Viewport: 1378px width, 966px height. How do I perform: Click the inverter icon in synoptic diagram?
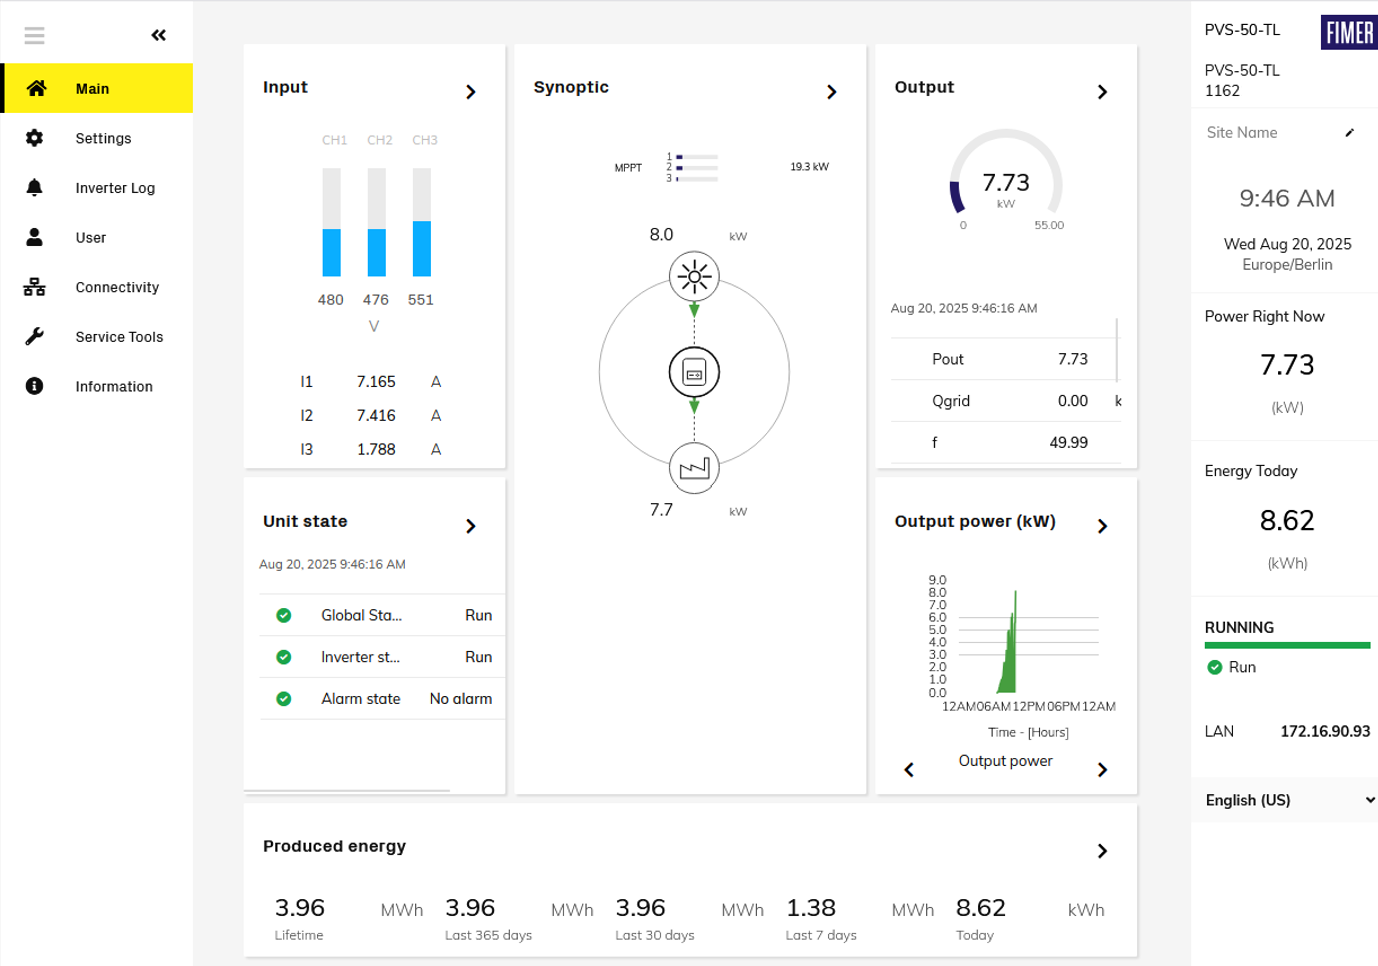694,373
